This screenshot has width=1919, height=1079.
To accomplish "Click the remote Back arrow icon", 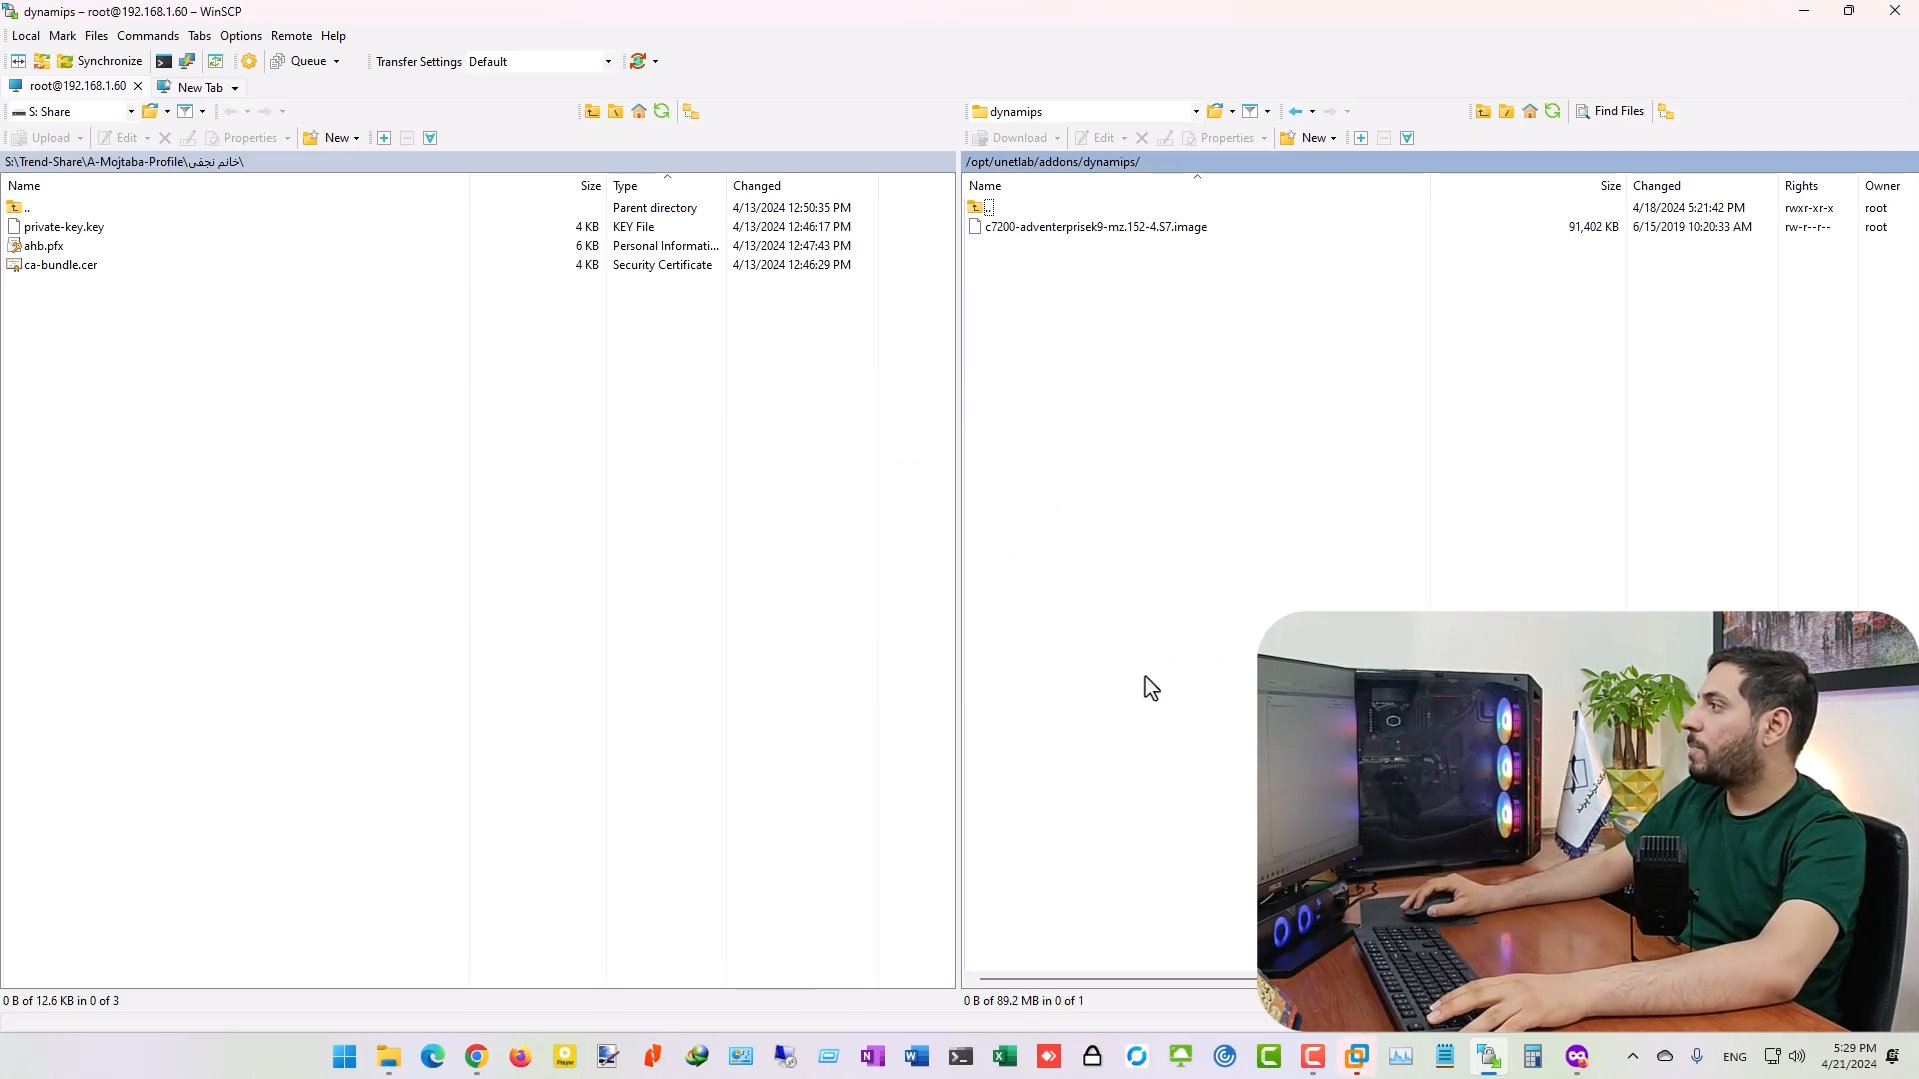I will [1296, 111].
